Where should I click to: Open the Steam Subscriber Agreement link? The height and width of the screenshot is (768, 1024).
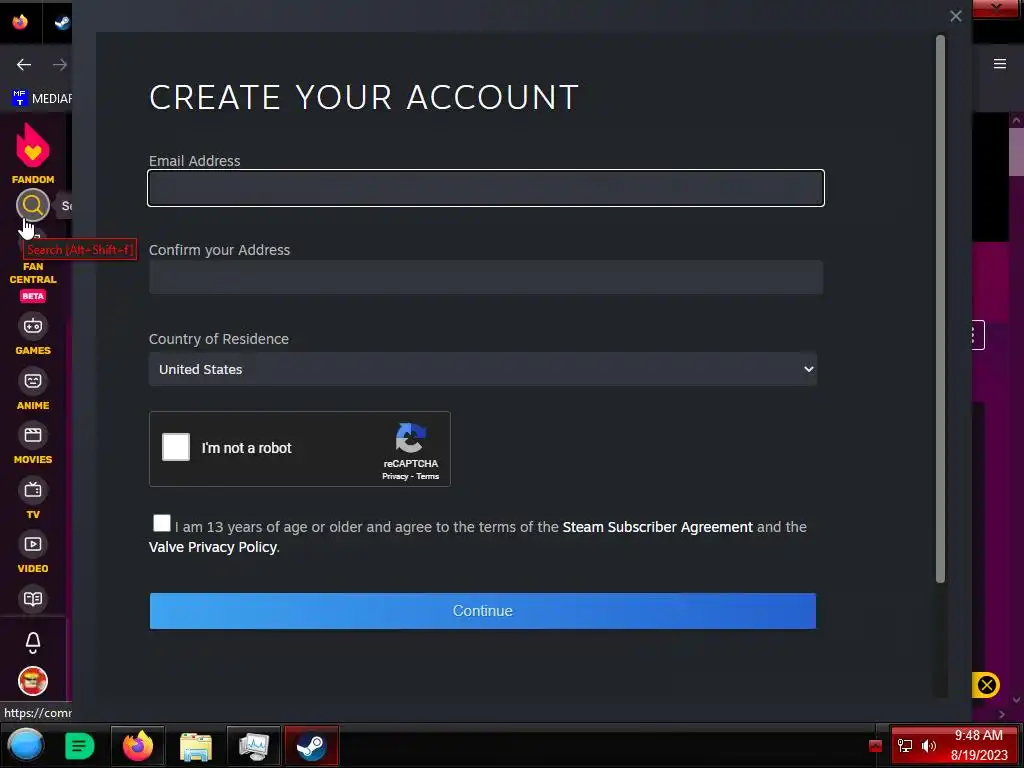657,527
